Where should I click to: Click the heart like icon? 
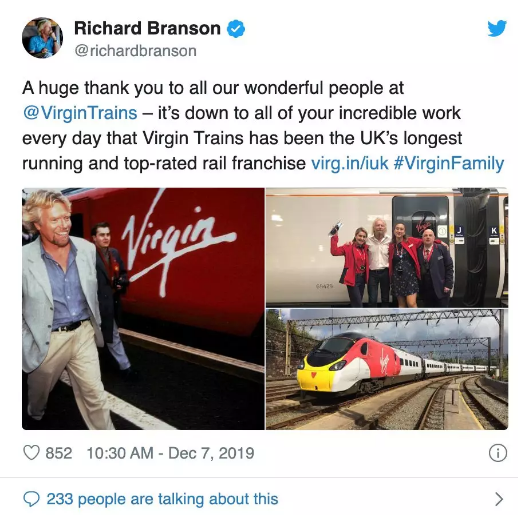tap(31, 453)
